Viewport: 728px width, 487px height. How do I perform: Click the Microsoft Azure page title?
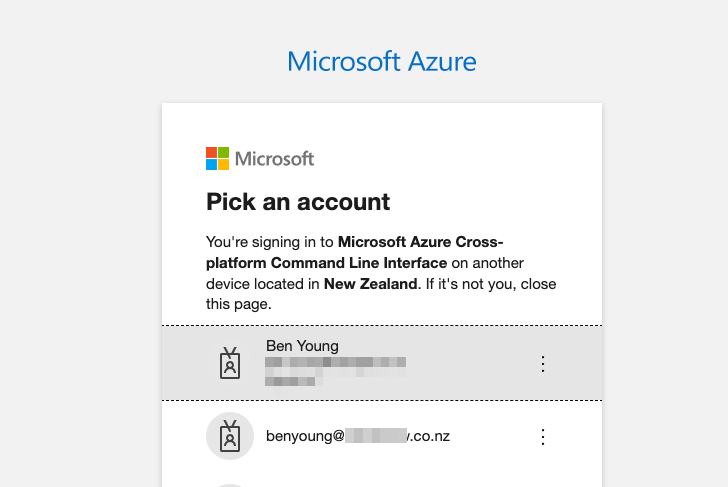point(382,61)
